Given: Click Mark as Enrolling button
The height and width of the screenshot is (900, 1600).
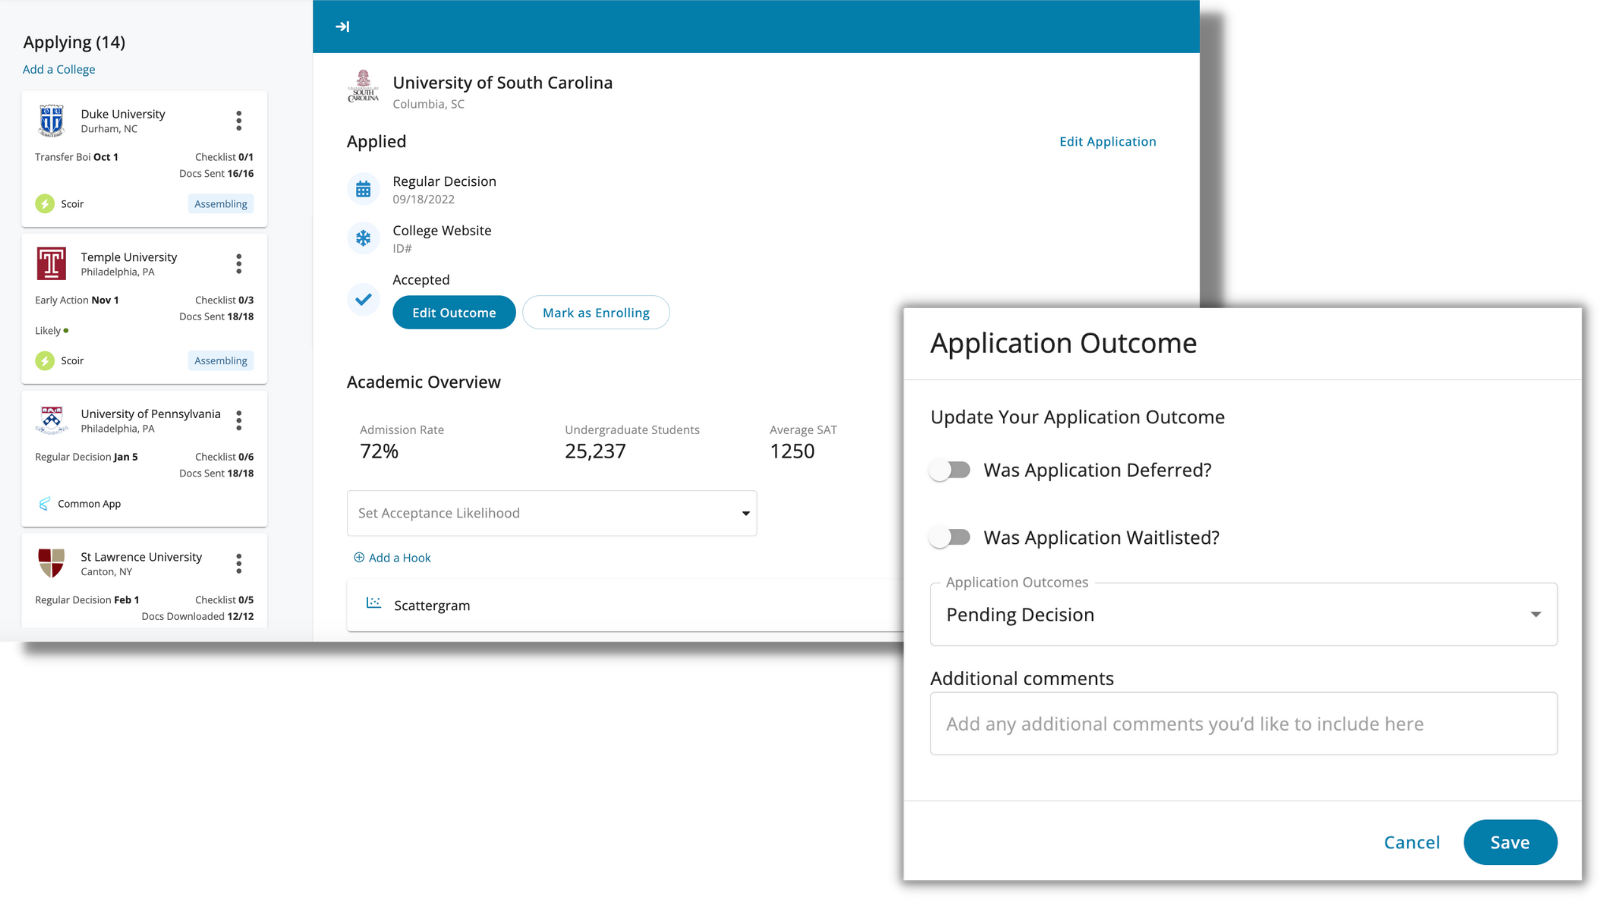Looking at the screenshot, I should pyautogui.click(x=596, y=312).
